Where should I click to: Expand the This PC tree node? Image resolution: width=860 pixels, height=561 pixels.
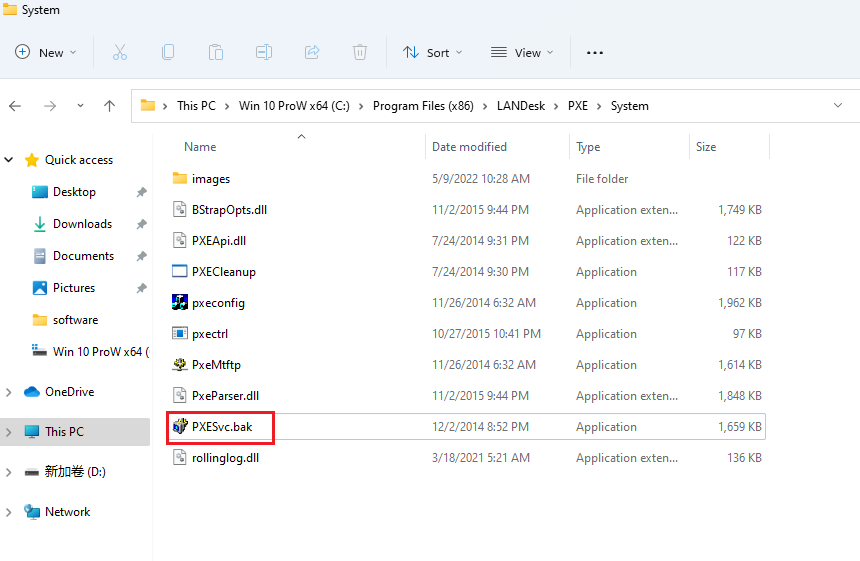pyautogui.click(x=9, y=432)
